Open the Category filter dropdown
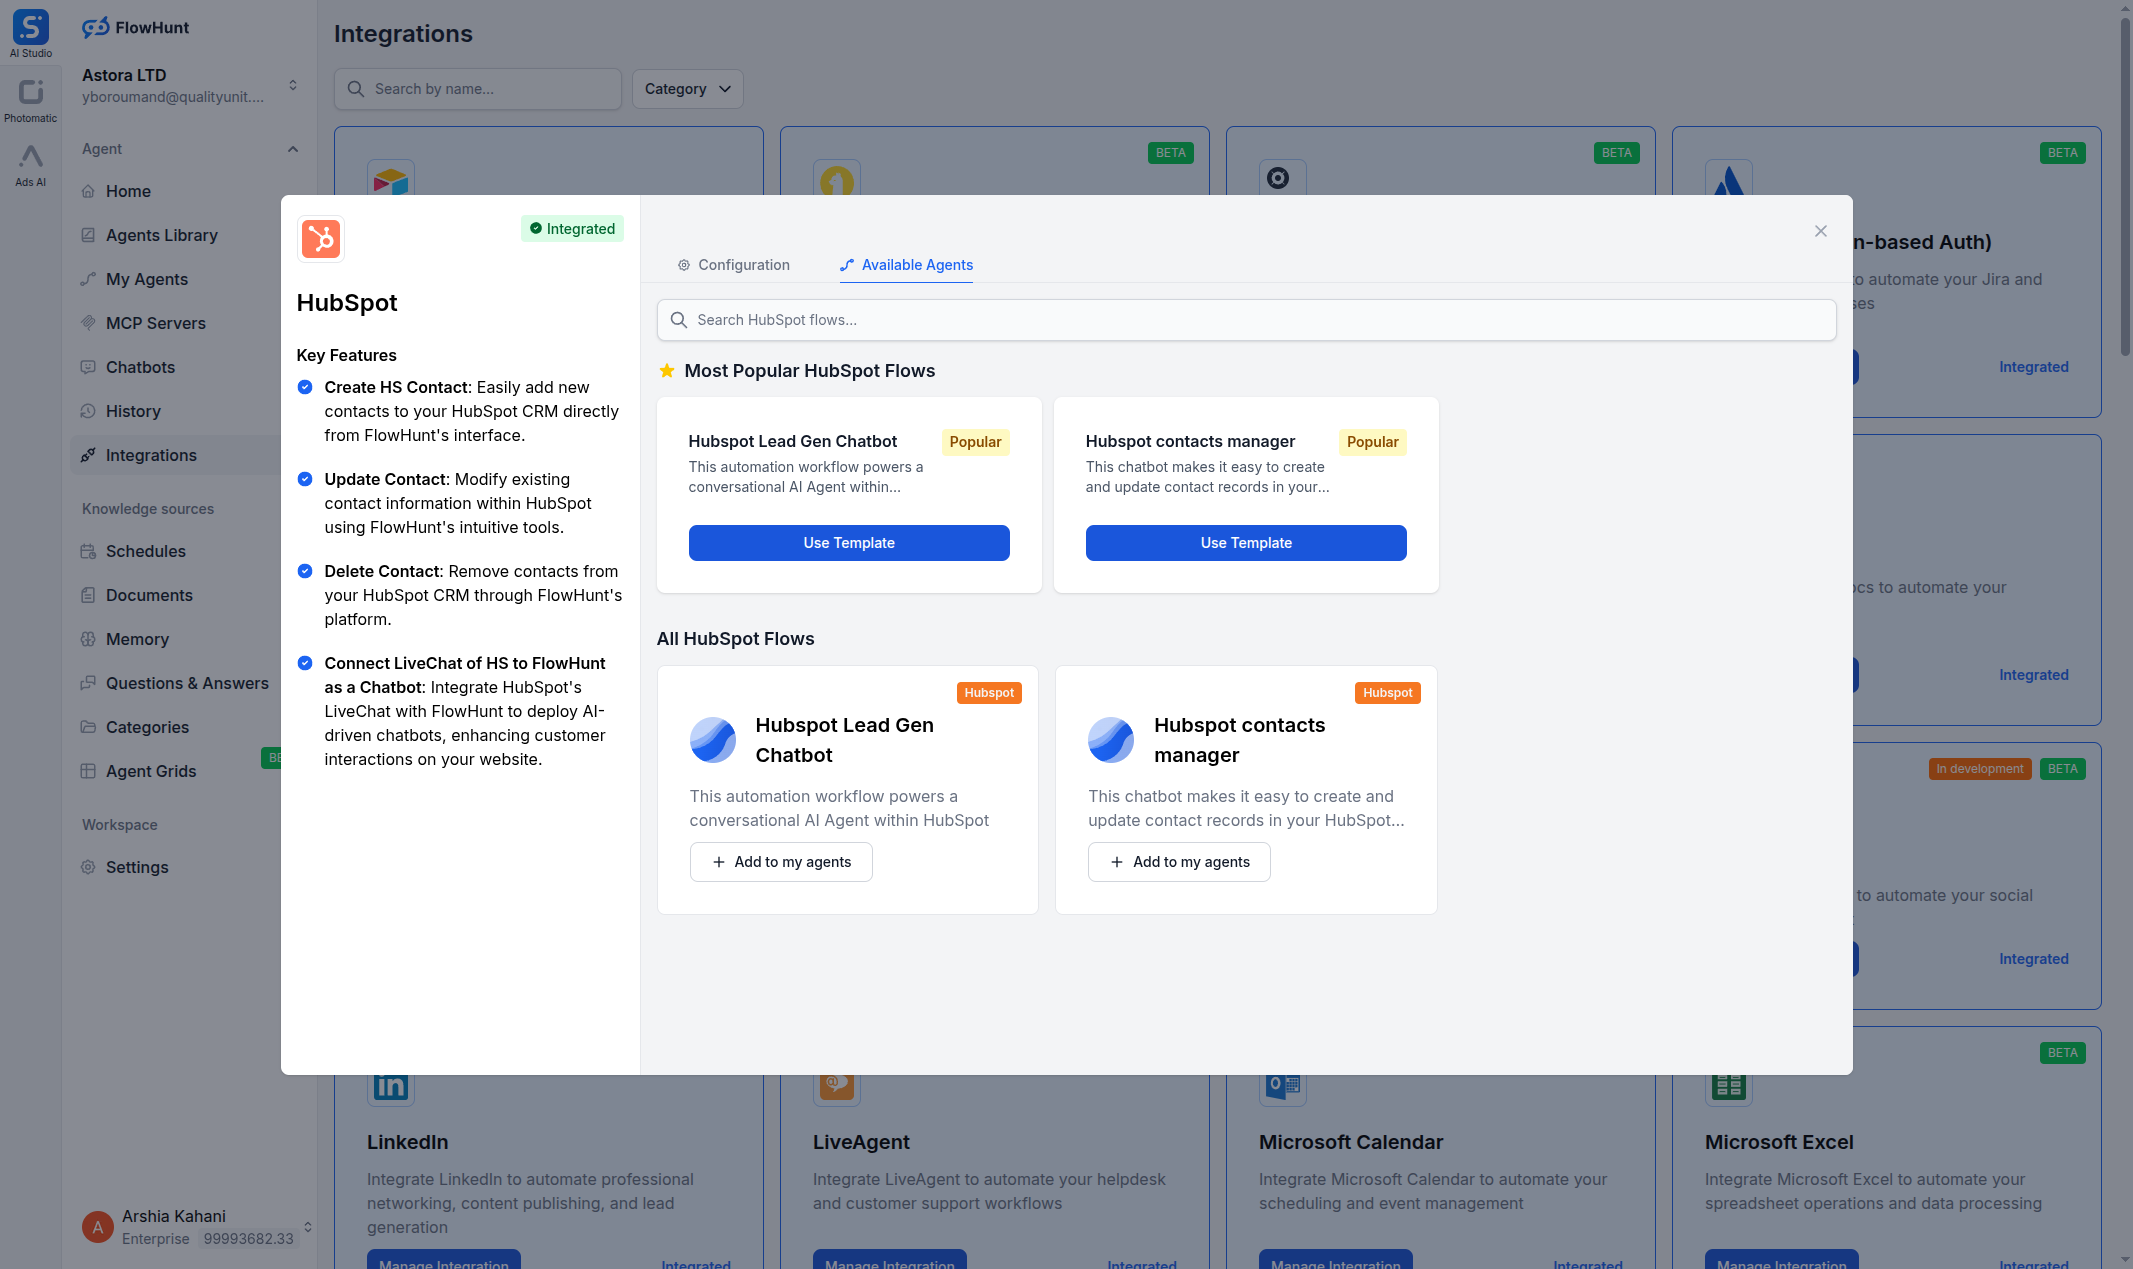The height and width of the screenshot is (1269, 2133). tap(687, 89)
